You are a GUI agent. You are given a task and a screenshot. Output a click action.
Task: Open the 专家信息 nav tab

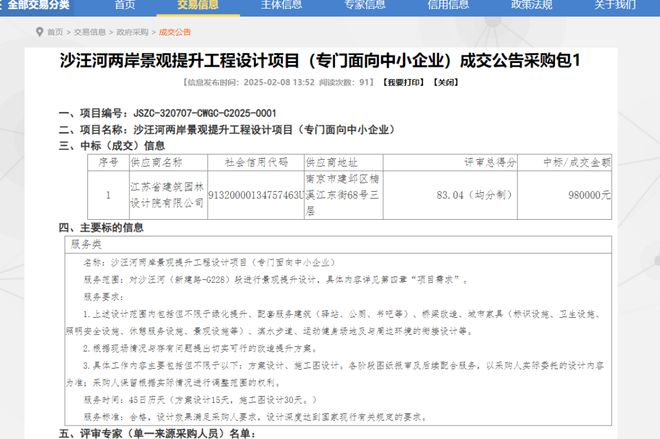(365, 5)
